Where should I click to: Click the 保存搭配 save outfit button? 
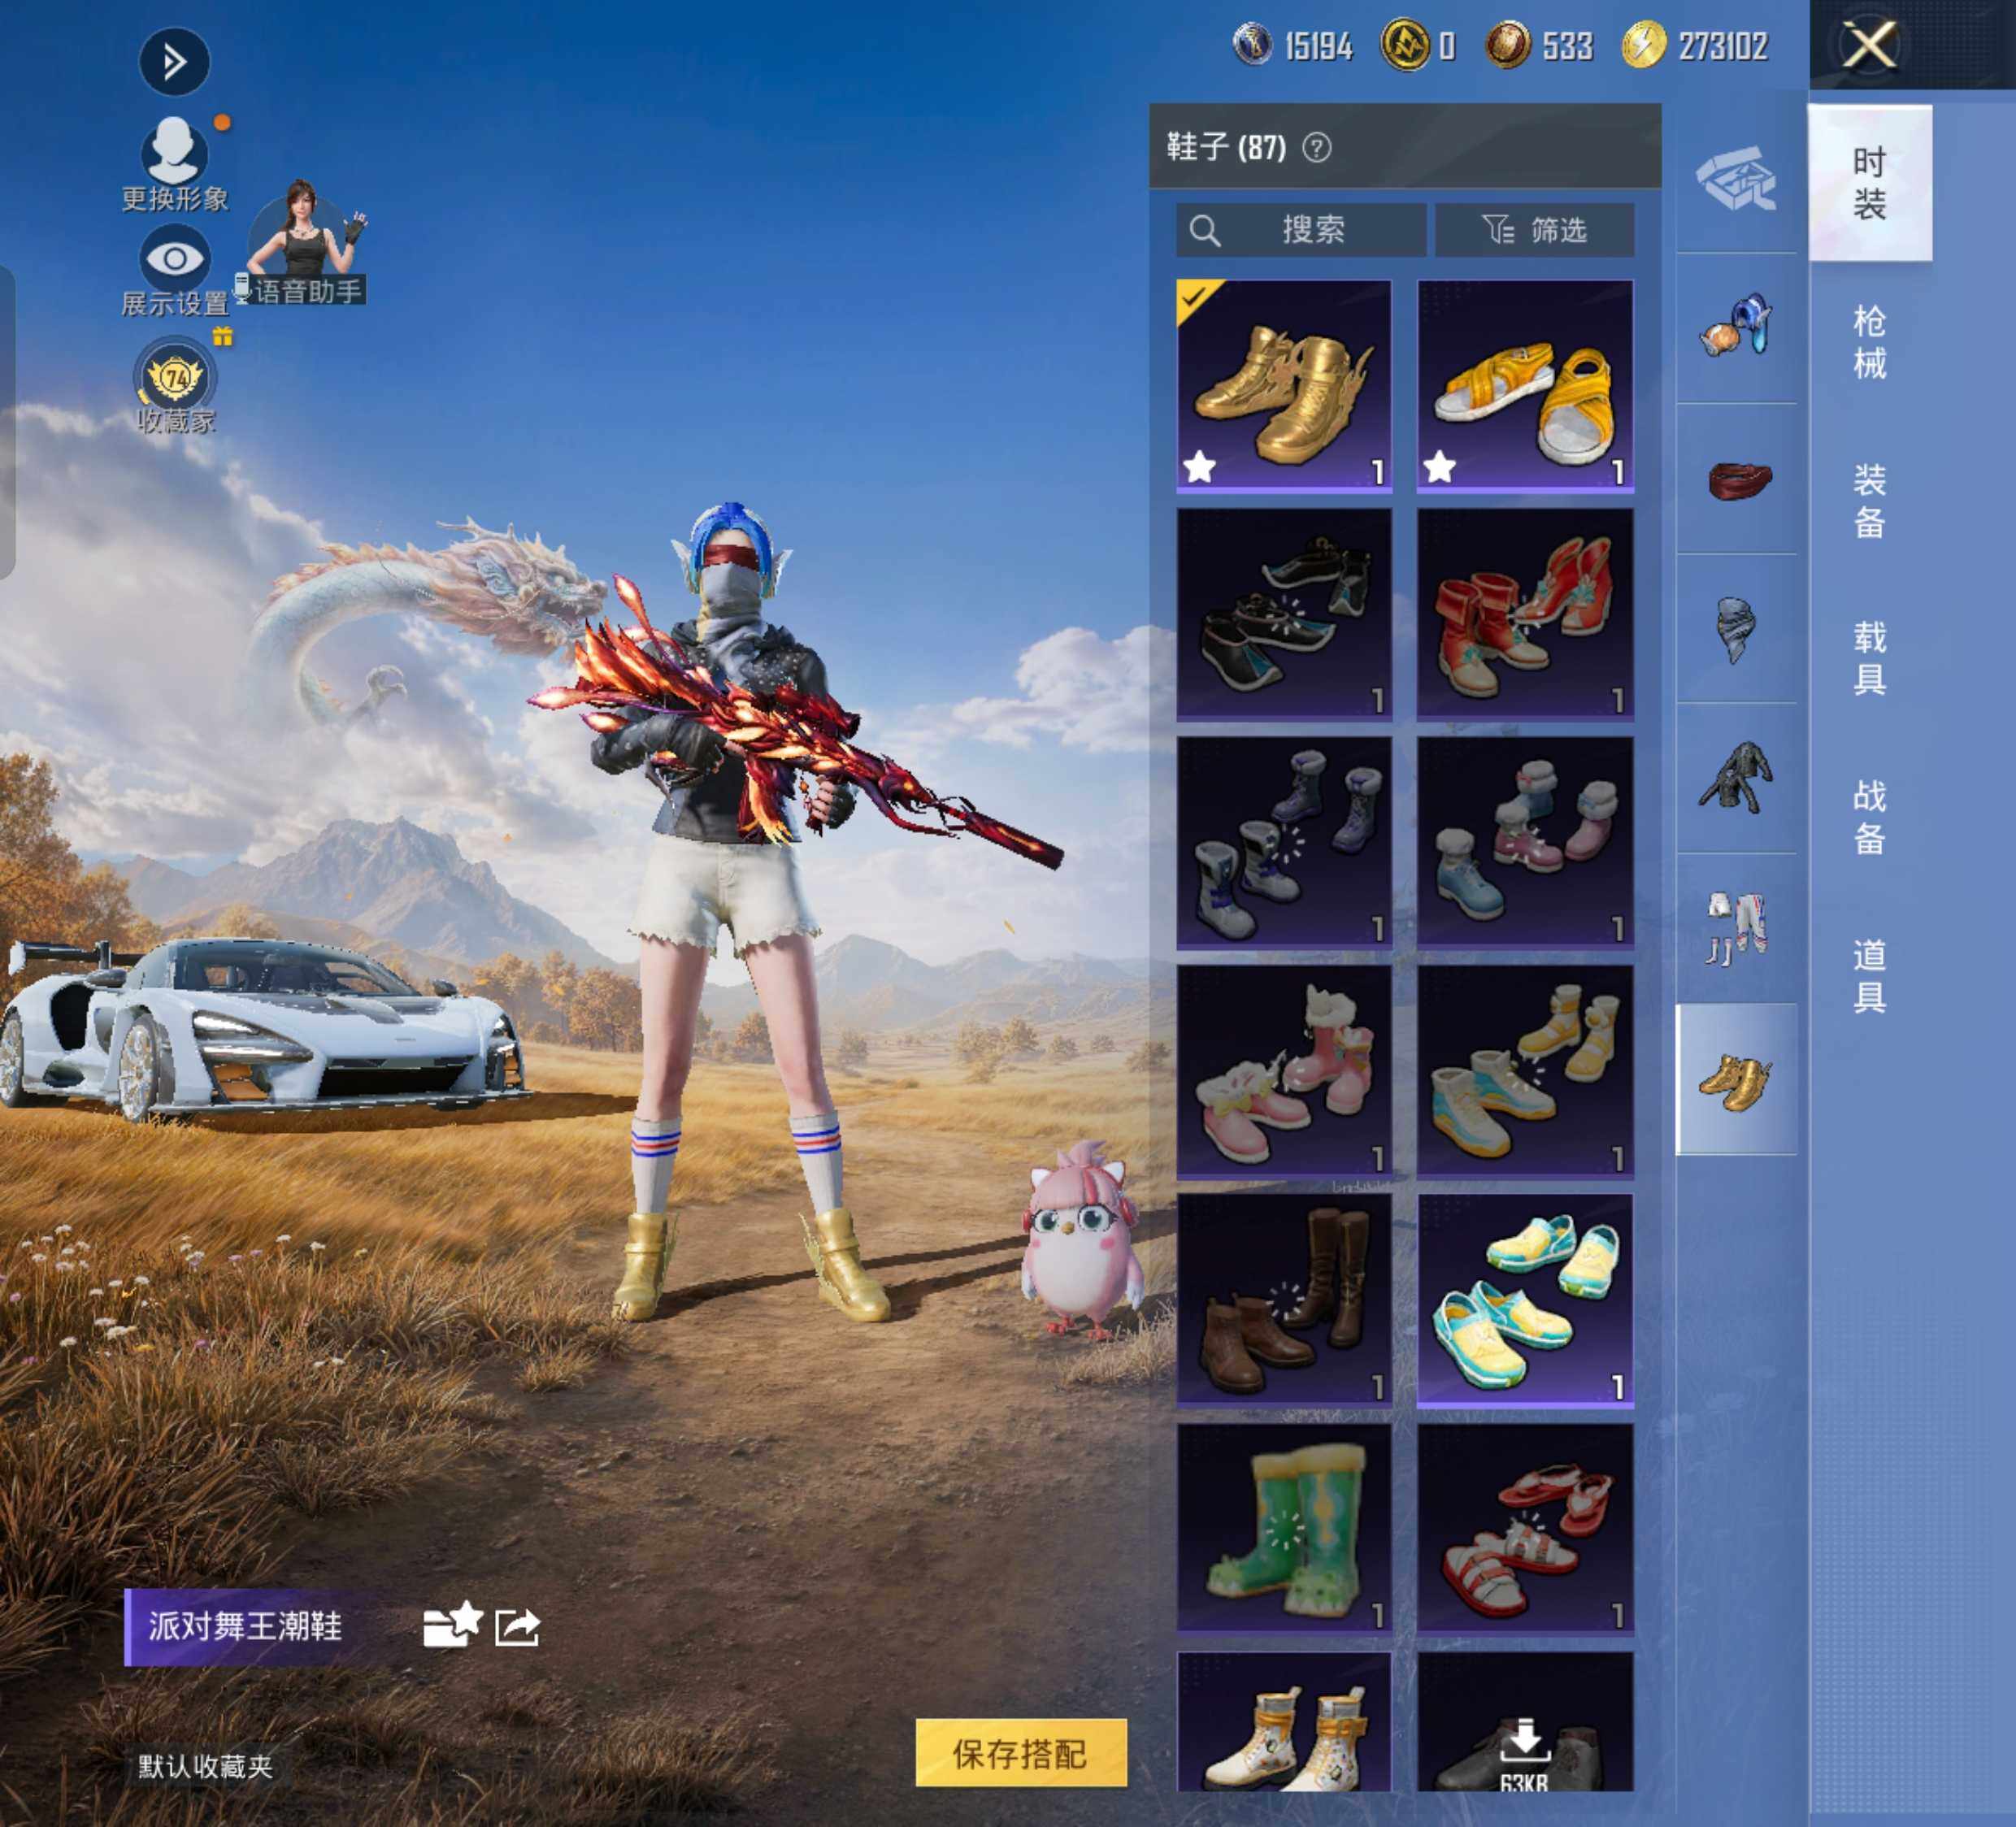coord(1021,1753)
